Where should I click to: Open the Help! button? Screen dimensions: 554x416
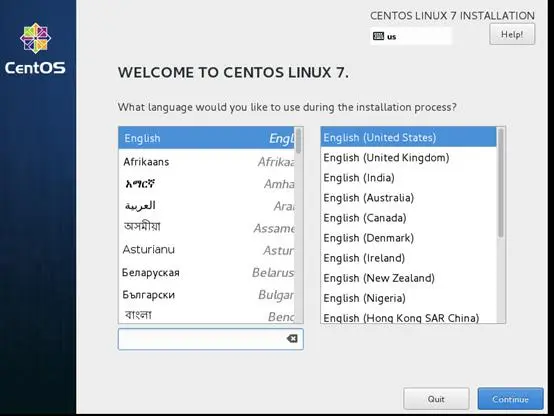[x=512, y=34]
